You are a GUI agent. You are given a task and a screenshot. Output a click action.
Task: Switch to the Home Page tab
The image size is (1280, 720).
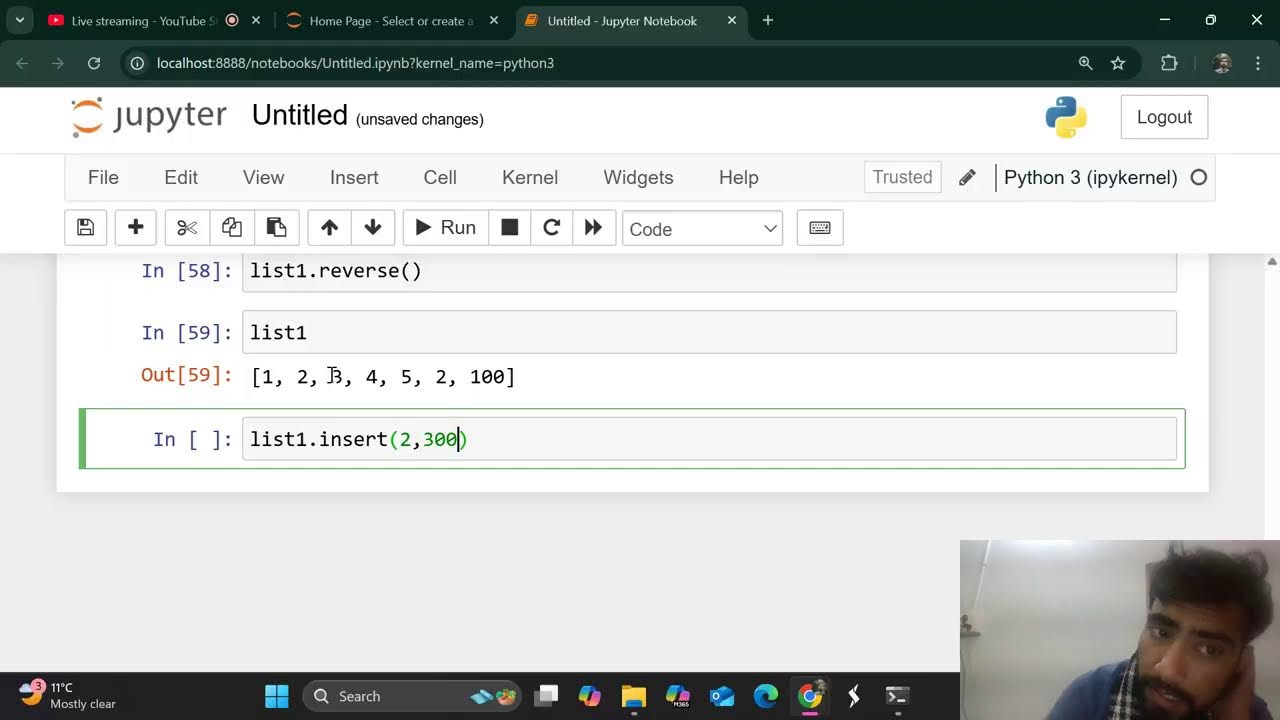click(390, 20)
